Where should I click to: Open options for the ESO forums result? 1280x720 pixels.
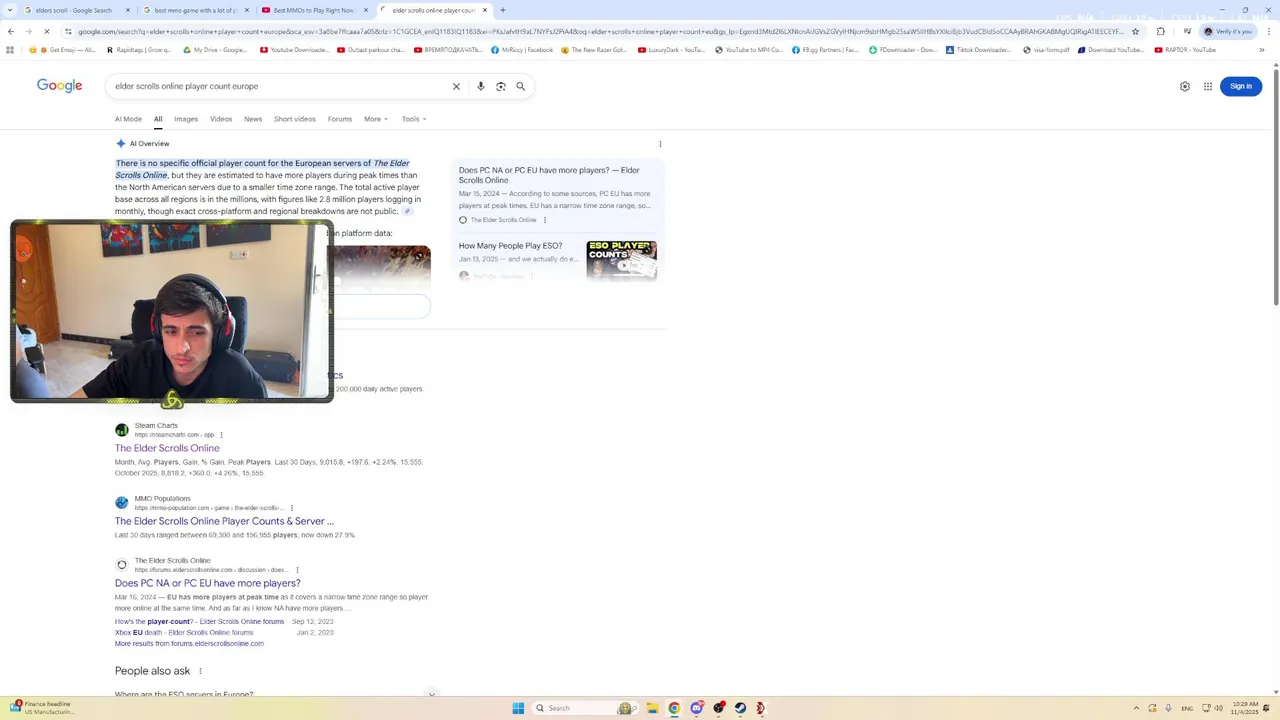coord(297,570)
